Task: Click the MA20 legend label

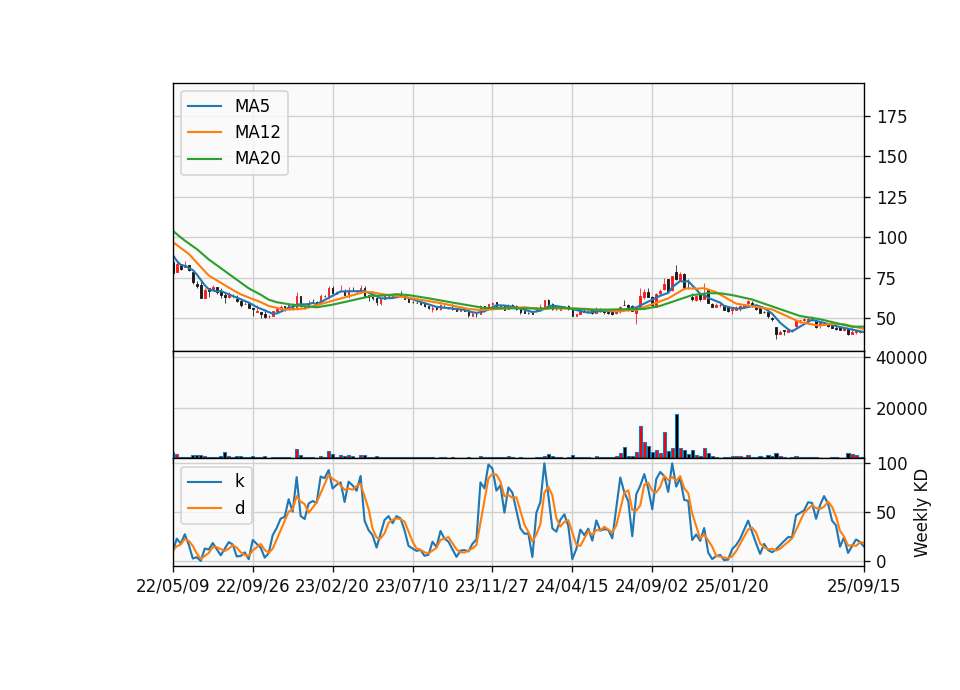Action: pos(257,158)
